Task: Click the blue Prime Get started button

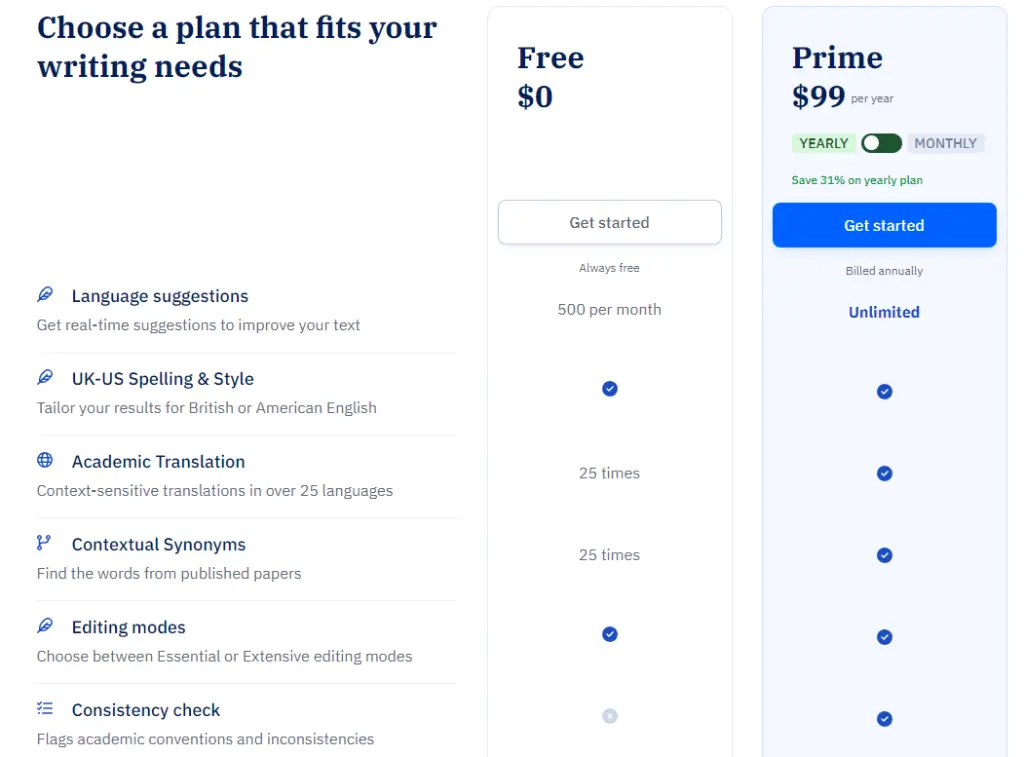Action: [884, 225]
